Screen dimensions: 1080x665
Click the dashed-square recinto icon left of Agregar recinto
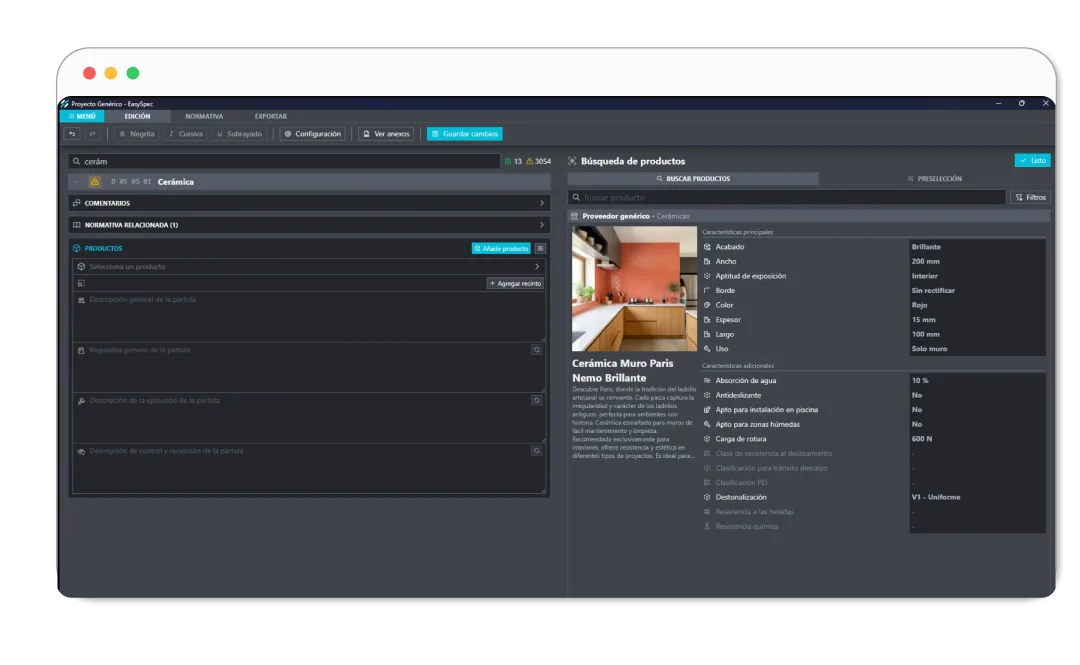click(81, 283)
